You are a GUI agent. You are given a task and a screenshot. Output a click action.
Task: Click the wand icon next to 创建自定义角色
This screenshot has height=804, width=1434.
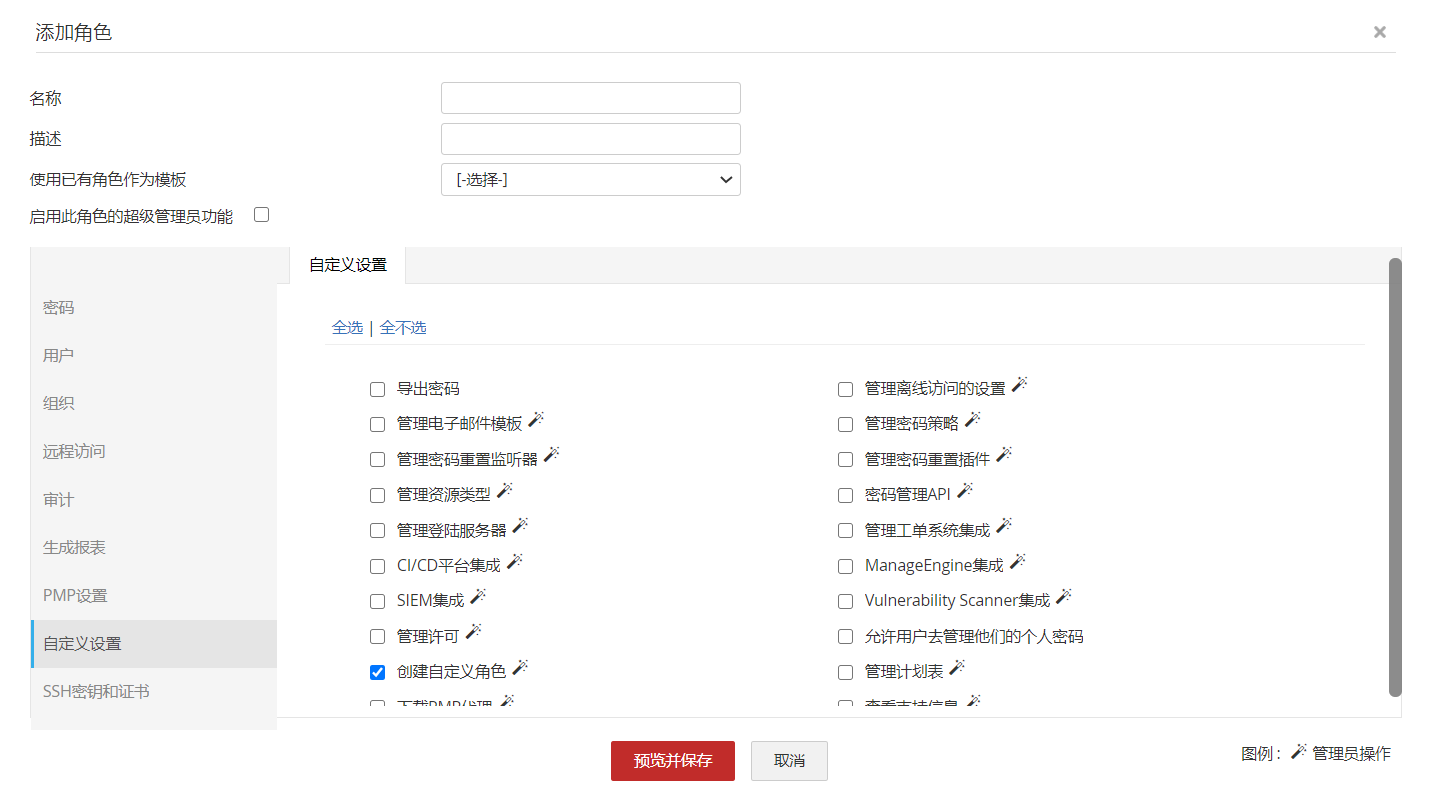pyautogui.click(x=520, y=668)
